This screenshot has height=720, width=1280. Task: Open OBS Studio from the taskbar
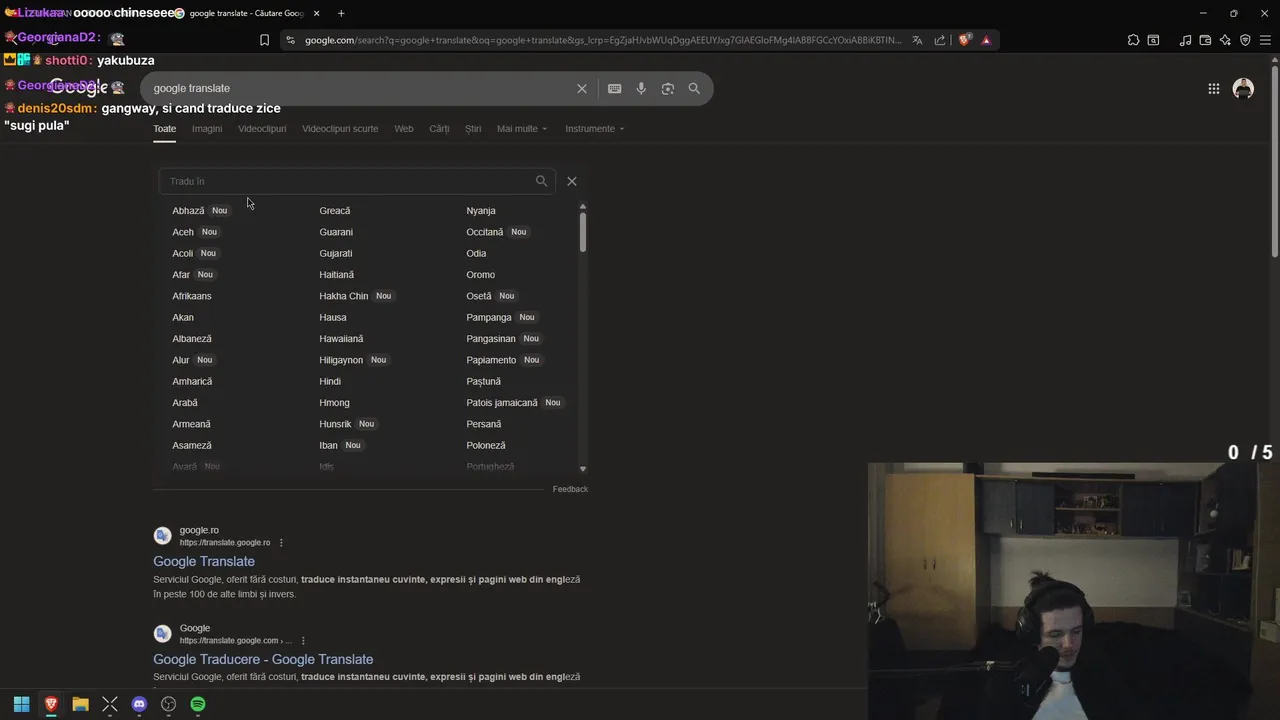pyautogui.click(x=169, y=704)
